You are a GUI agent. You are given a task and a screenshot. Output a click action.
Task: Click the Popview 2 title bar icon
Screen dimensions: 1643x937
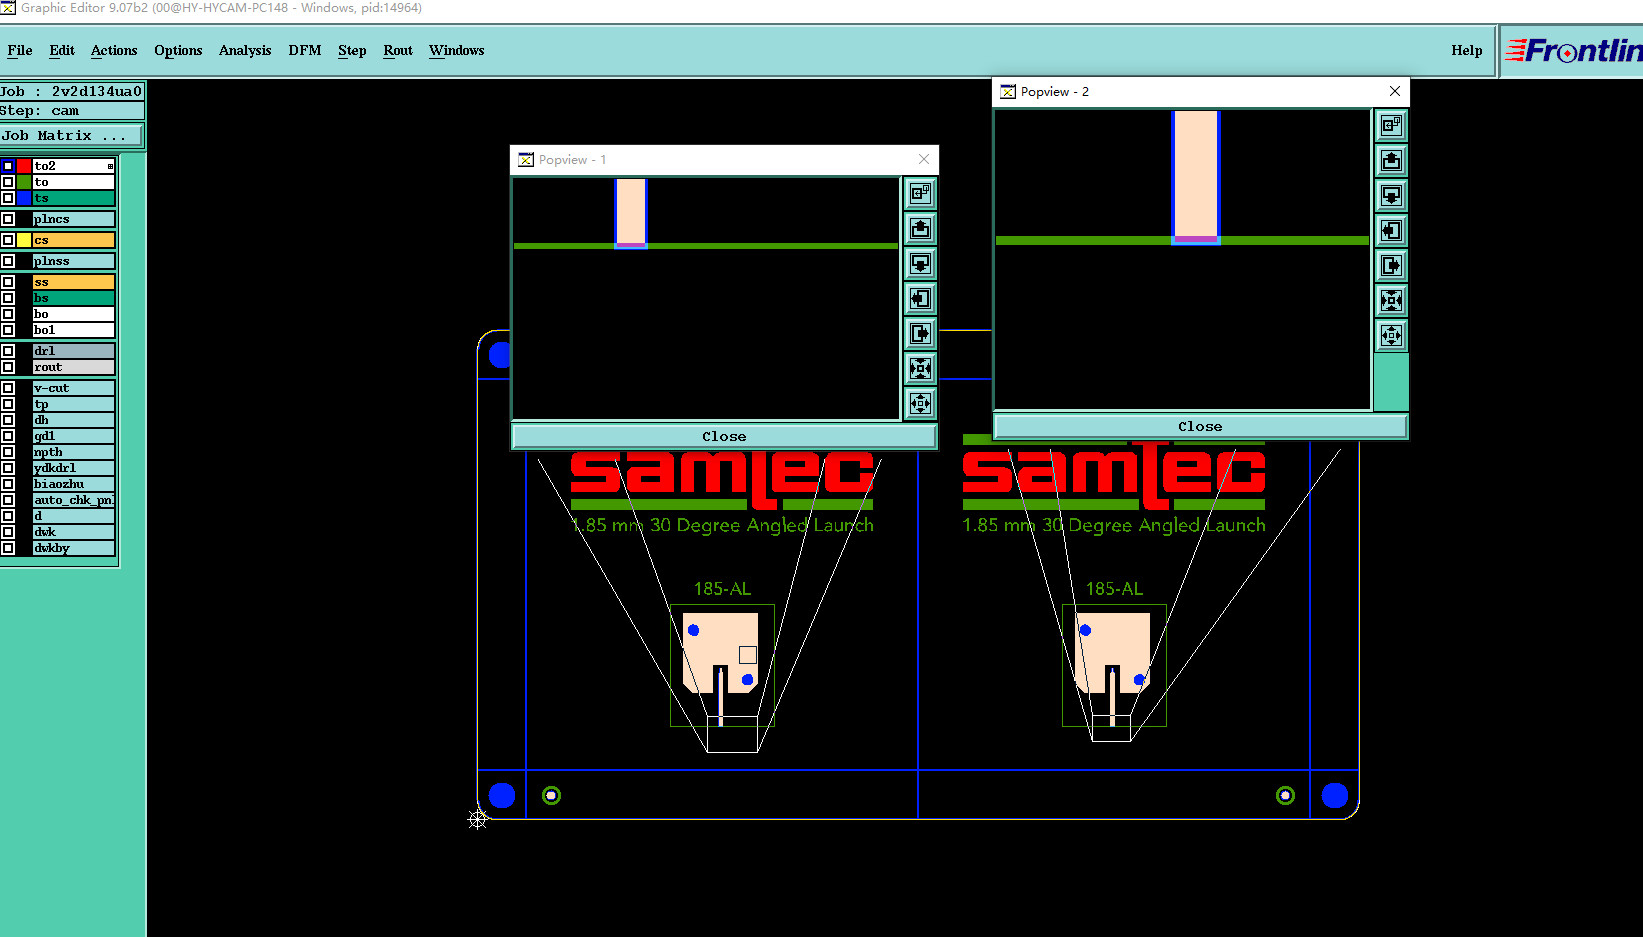coord(1008,92)
